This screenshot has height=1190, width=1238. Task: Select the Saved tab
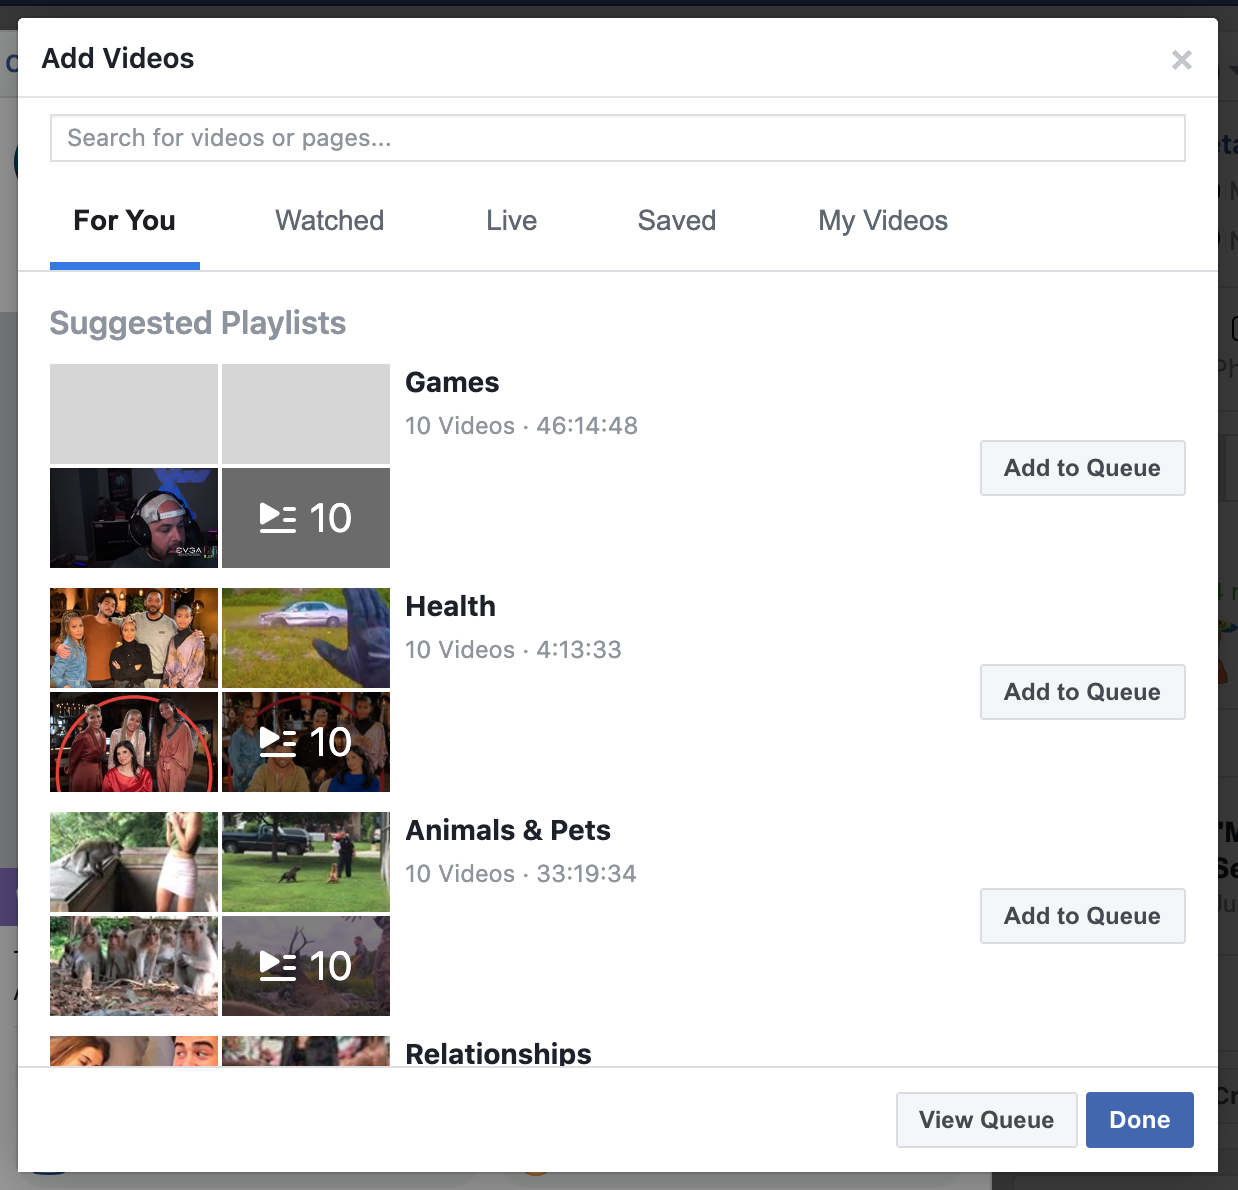pyautogui.click(x=676, y=221)
